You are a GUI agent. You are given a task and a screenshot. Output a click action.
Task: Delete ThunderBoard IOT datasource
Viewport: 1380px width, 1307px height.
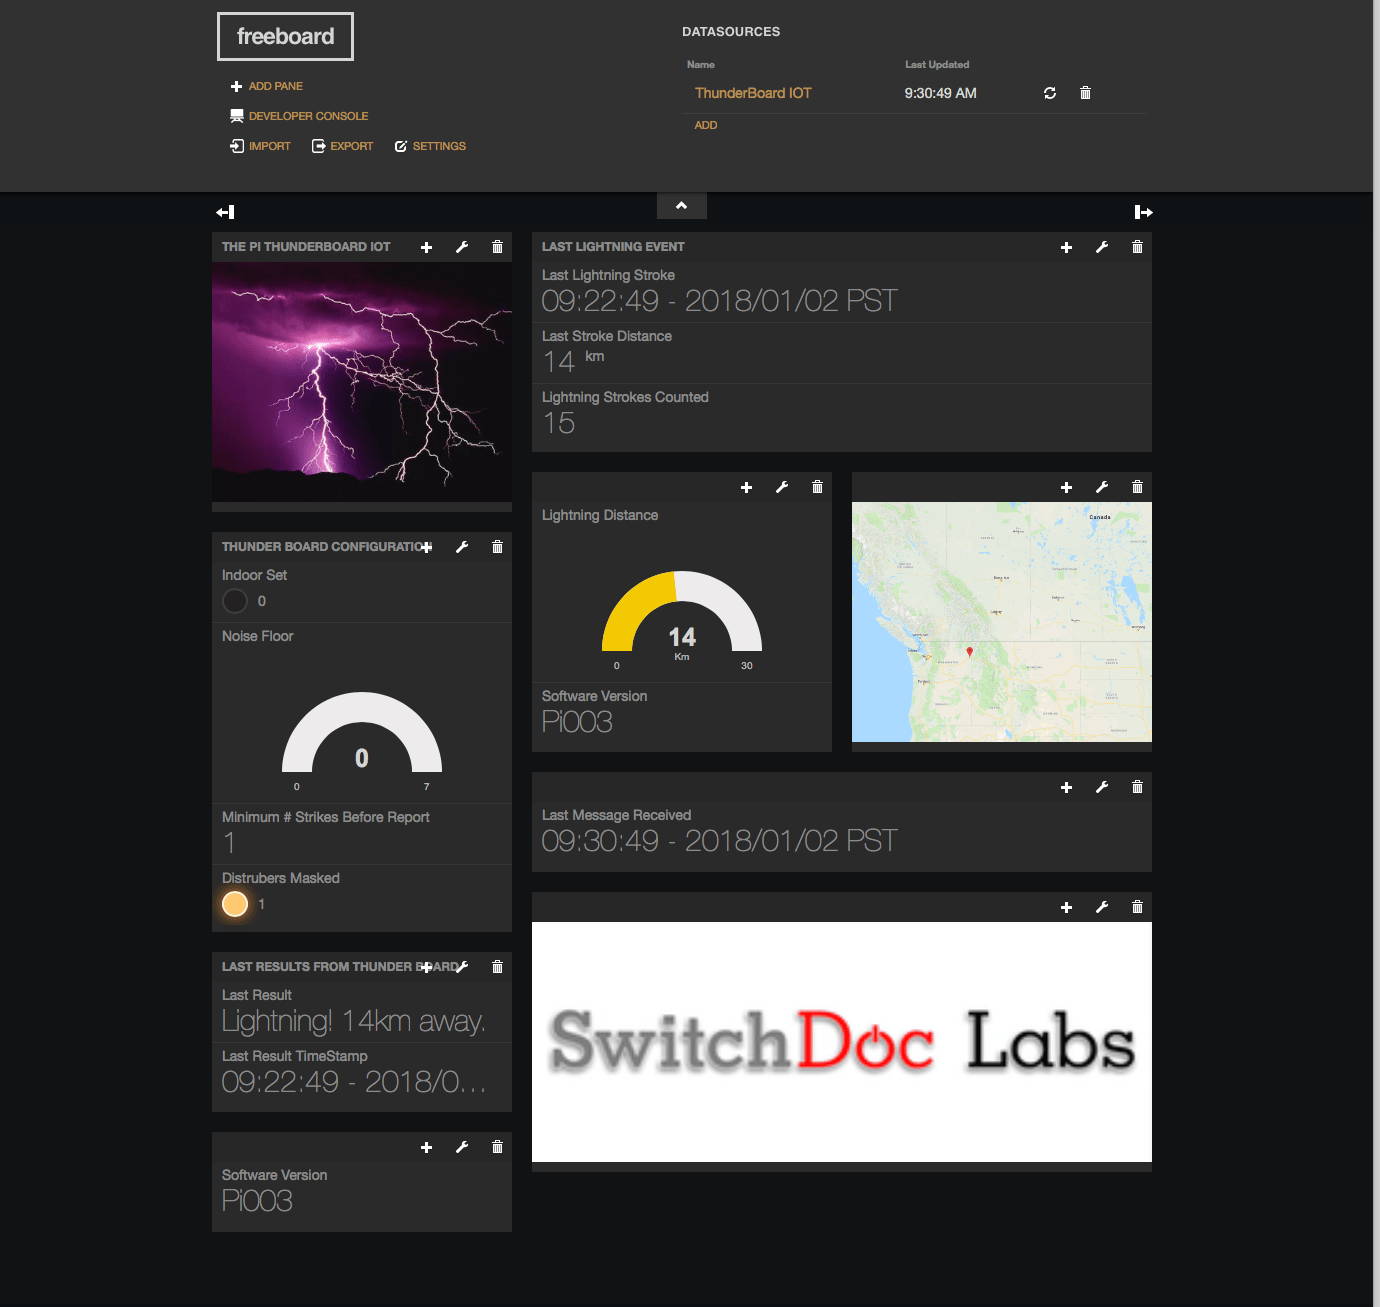pyautogui.click(x=1085, y=93)
